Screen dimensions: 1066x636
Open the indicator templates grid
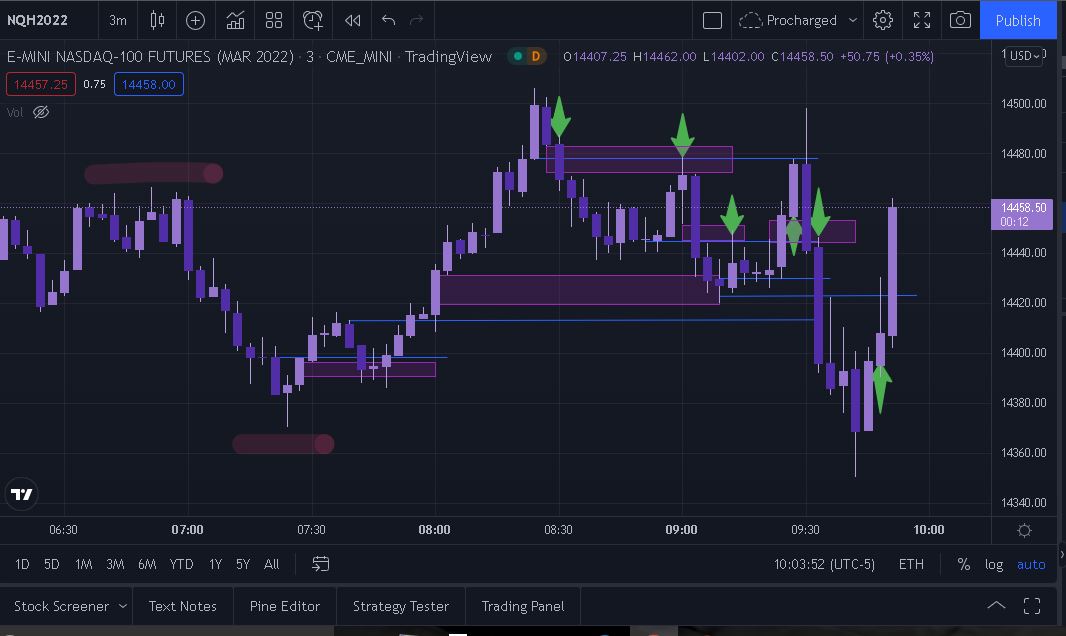click(x=274, y=20)
